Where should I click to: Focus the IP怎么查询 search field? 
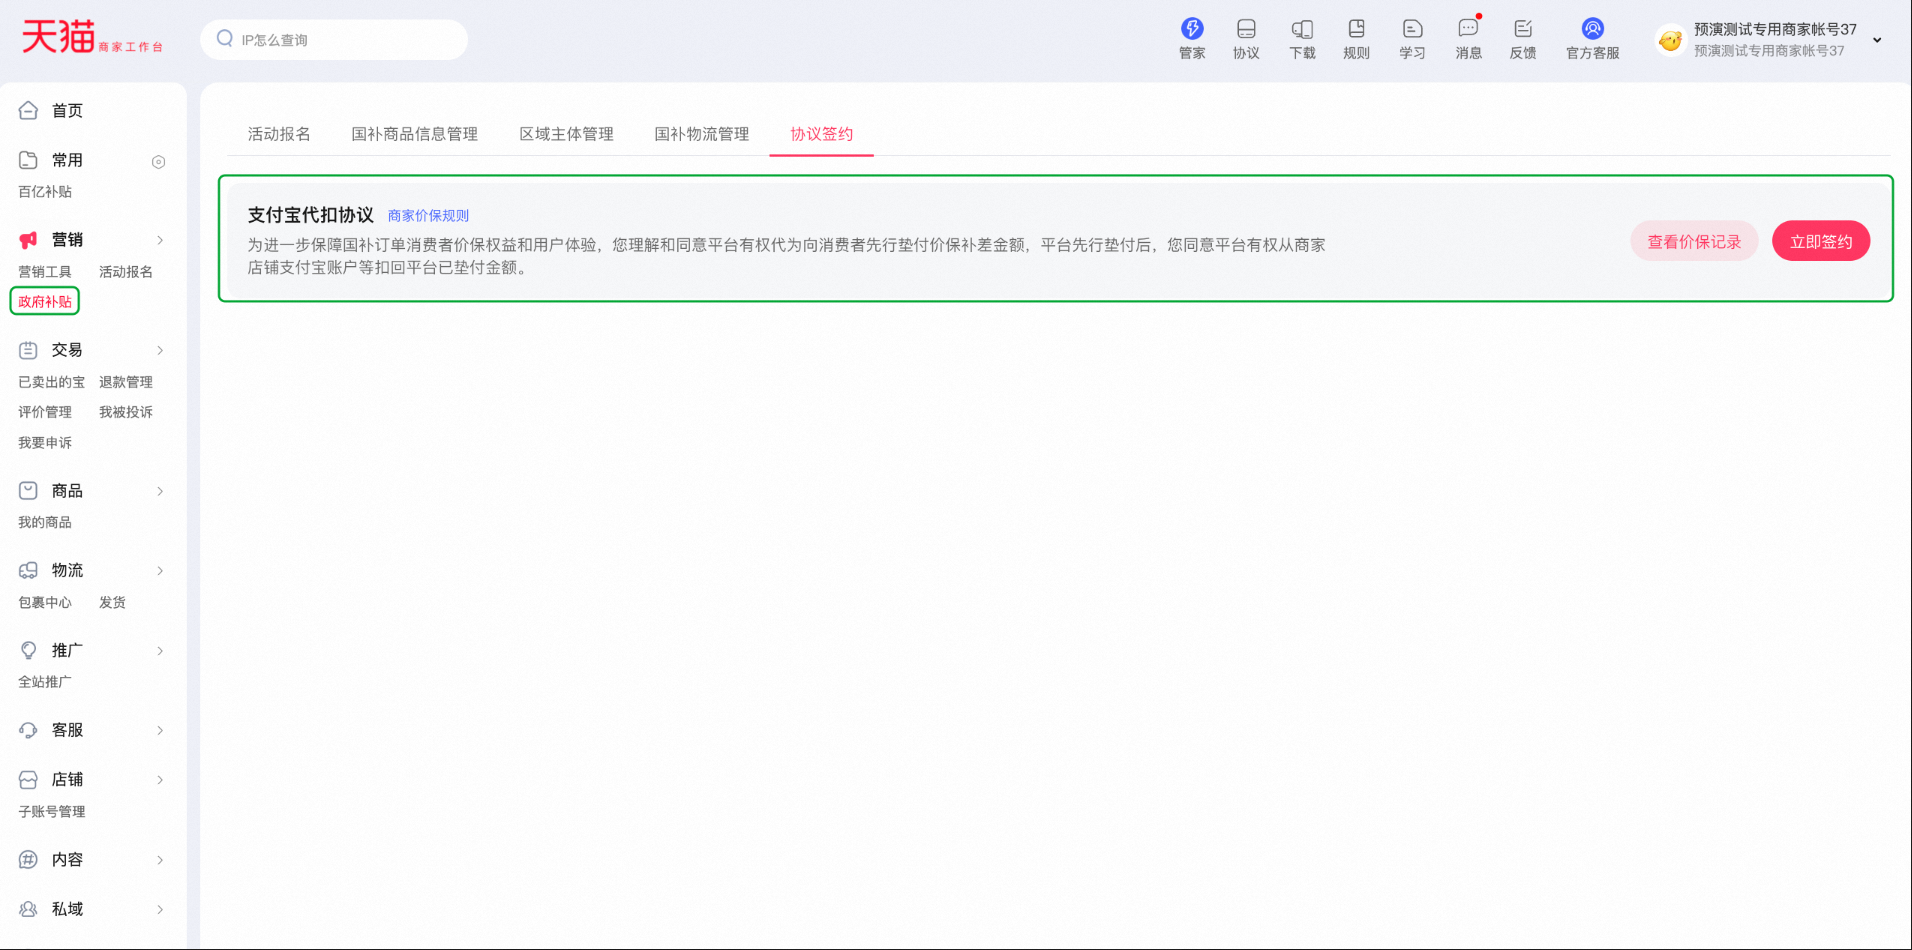pyautogui.click(x=340, y=40)
